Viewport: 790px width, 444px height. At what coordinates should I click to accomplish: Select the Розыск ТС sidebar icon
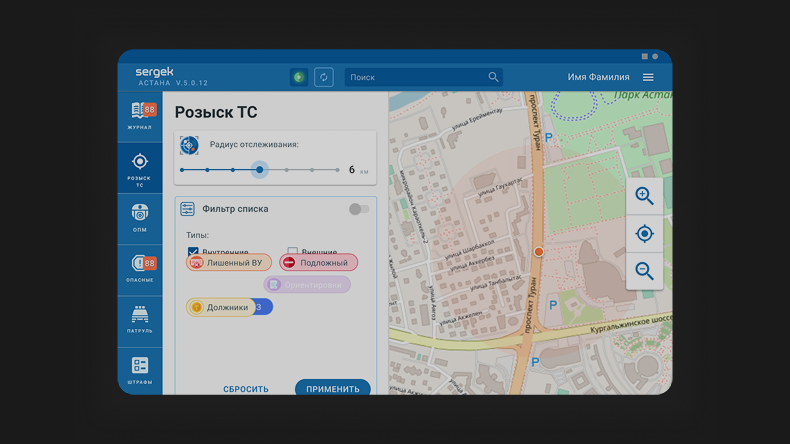tap(140, 167)
